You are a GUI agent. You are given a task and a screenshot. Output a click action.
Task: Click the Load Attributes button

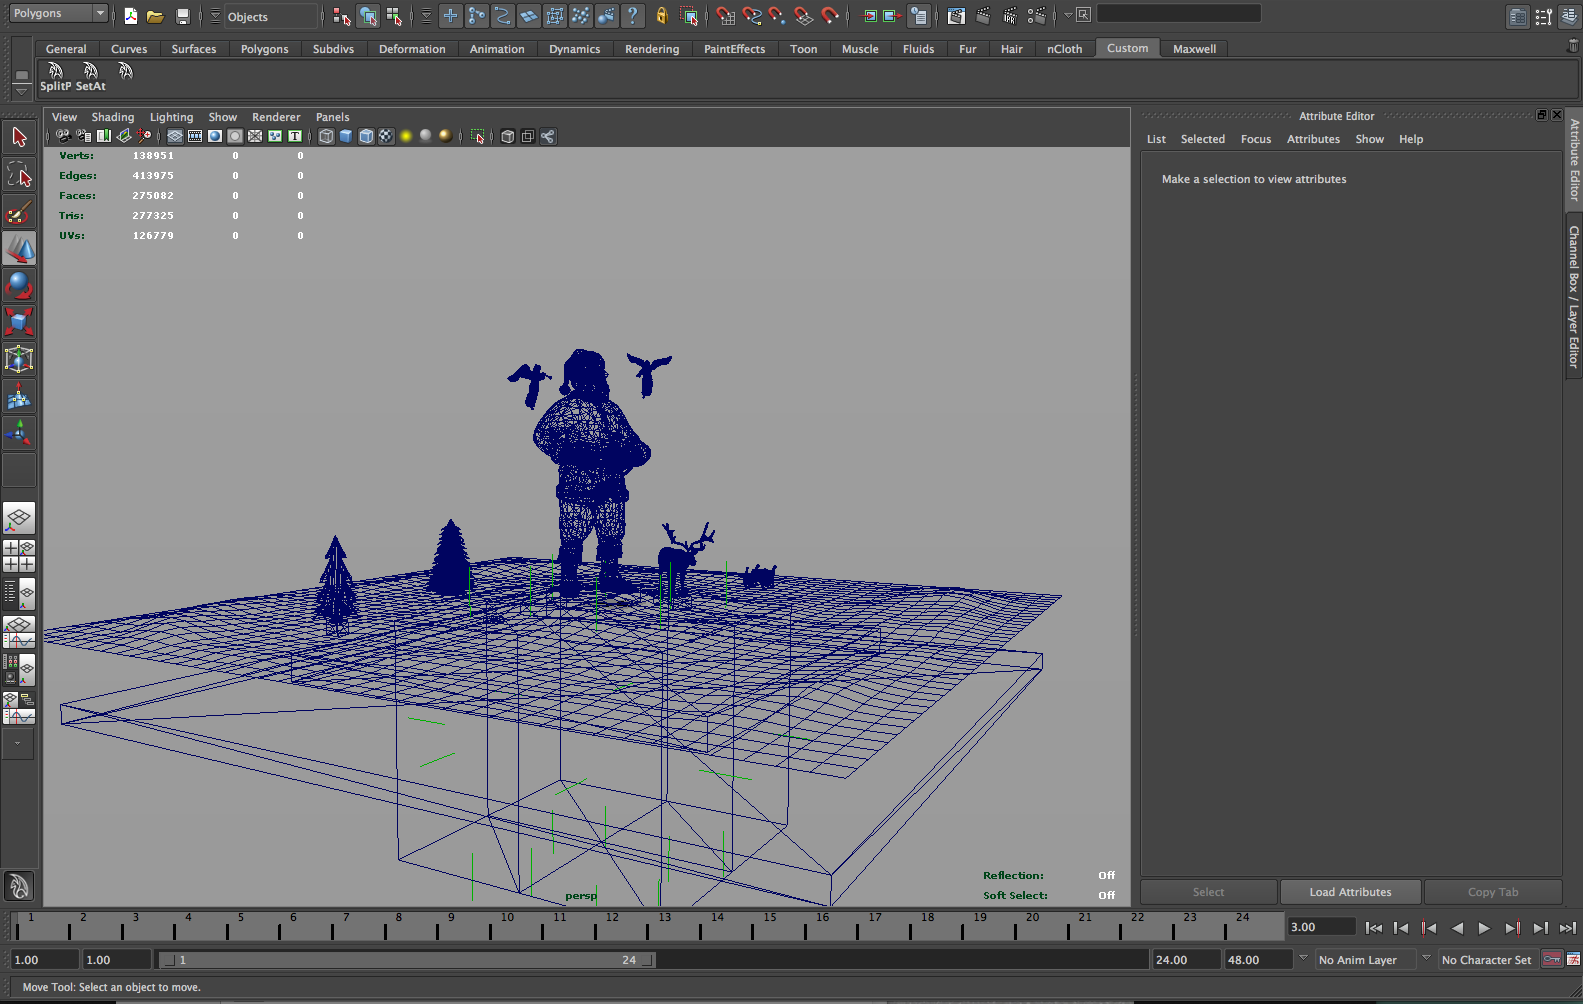[x=1350, y=892]
